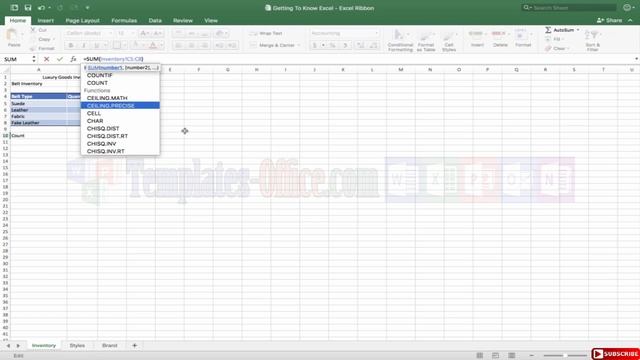Expand the AutoSum dropdown arrow
640x360 pixels.
pyautogui.click(x=578, y=30)
